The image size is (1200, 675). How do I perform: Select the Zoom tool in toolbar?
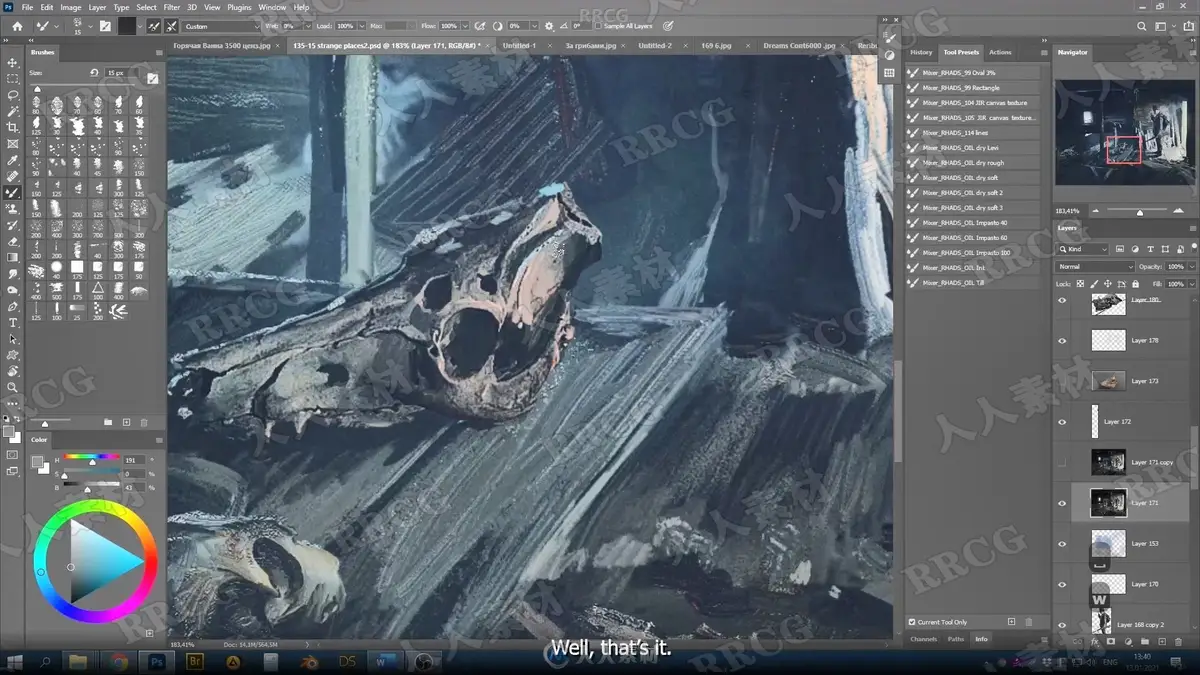pyautogui.click(x=13, y=387)
